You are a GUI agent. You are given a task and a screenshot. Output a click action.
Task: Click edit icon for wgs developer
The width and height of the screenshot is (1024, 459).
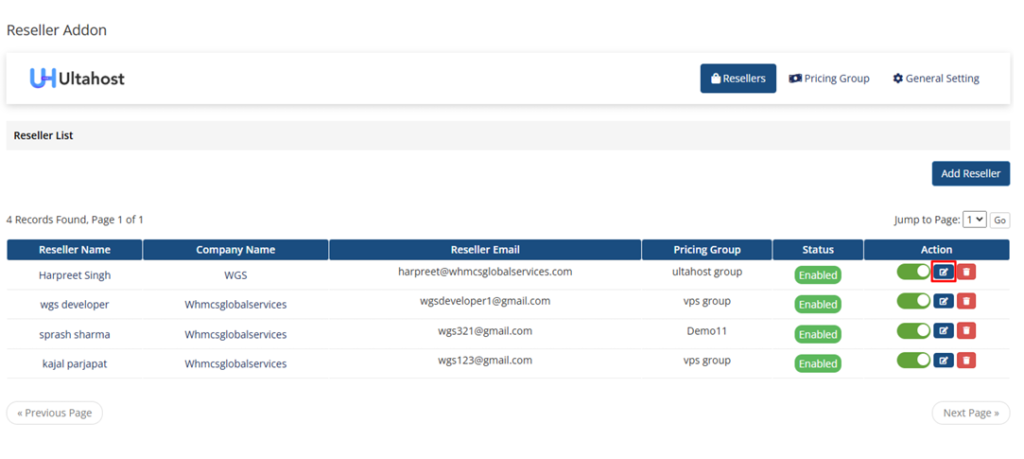[943, 302]
